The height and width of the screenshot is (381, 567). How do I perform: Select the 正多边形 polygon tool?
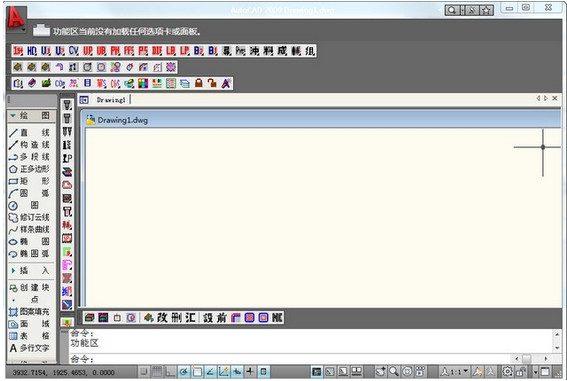[x=29, y=169]
